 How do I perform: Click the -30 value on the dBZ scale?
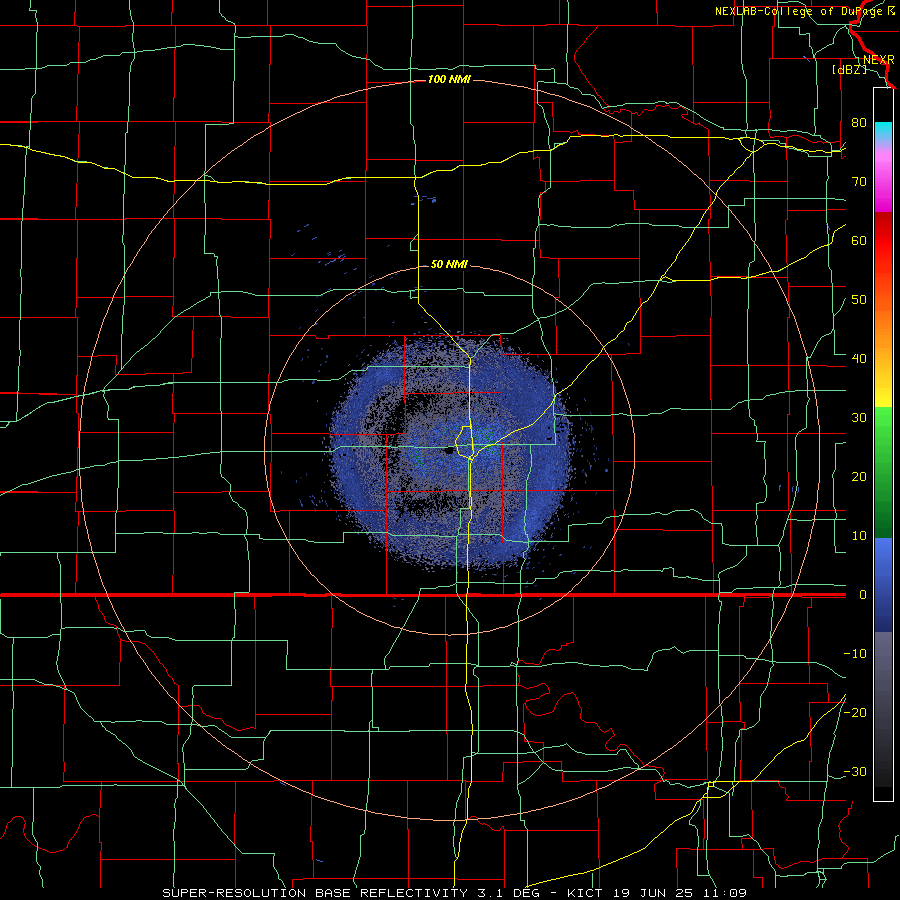tap(855, 771)
